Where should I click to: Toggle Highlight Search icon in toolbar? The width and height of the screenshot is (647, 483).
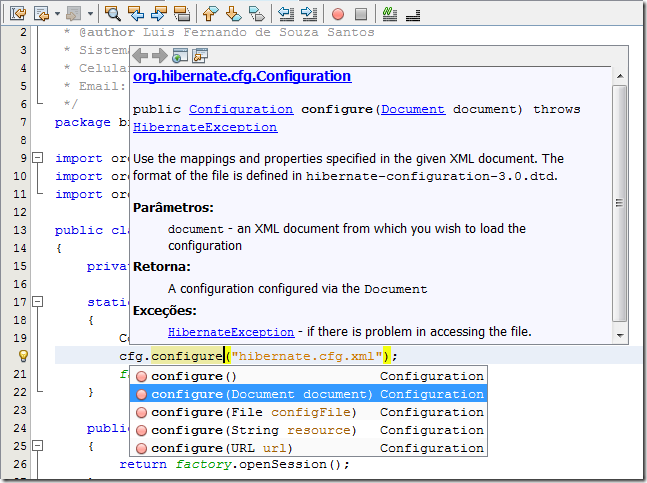181,14
